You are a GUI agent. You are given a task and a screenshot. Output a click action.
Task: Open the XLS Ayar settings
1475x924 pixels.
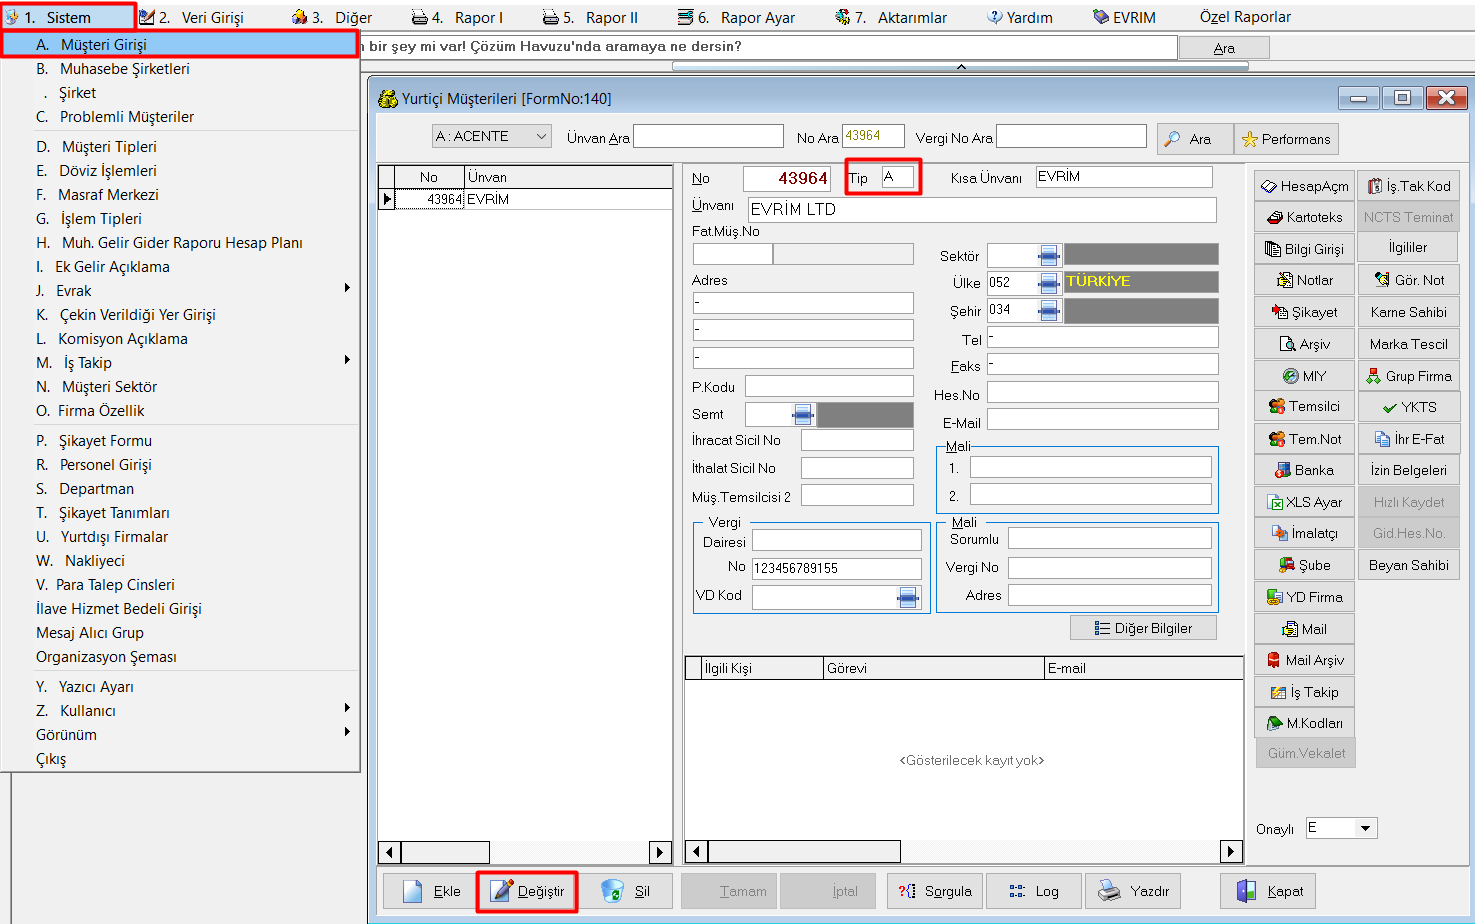1304,502
